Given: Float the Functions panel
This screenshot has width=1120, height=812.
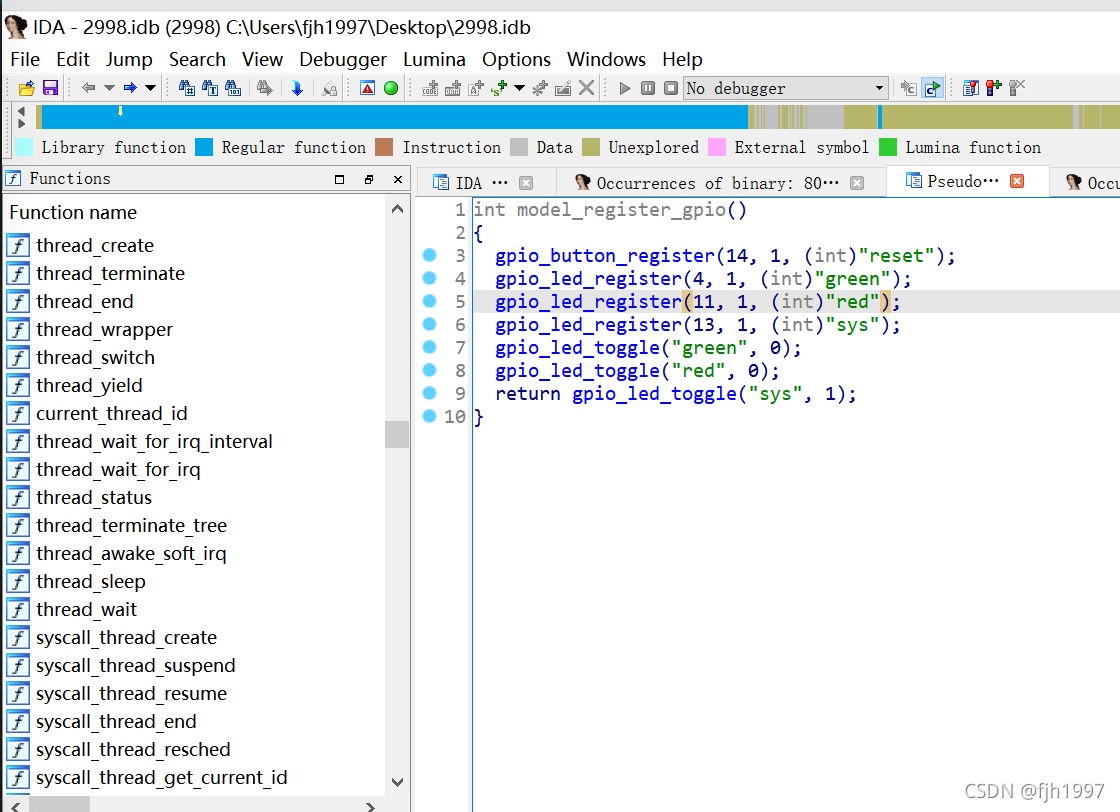Looking at the screenshot, I should [x=369, y=179].
